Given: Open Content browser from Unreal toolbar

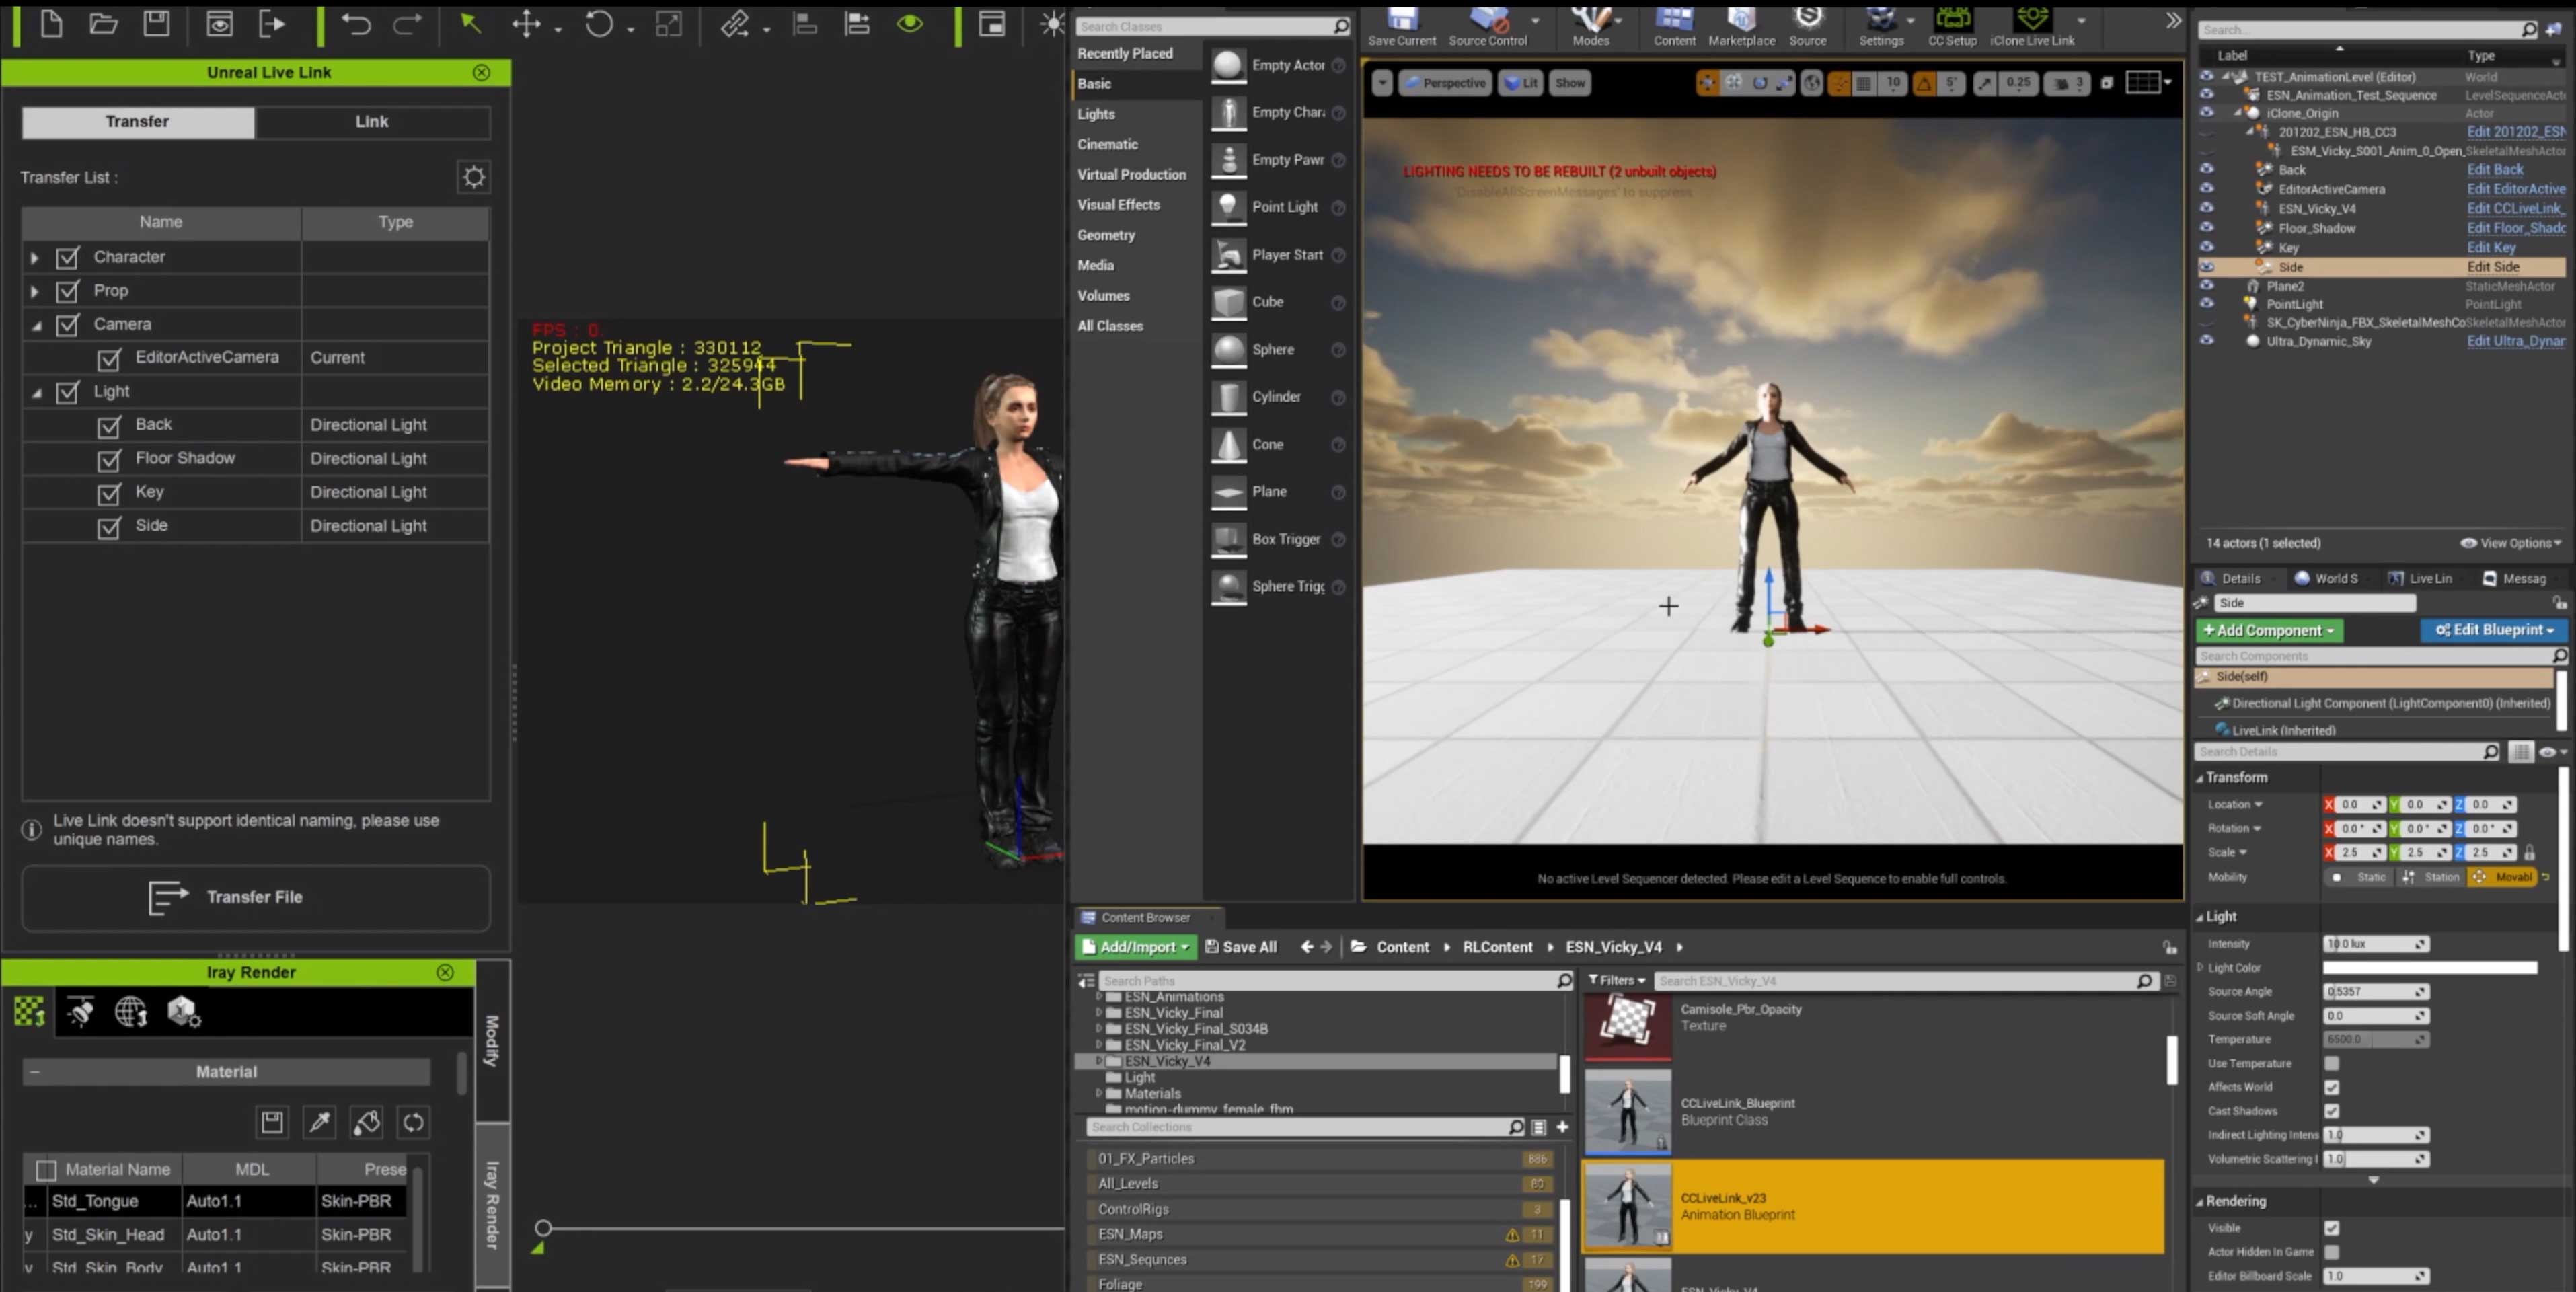Looking at the screenshot, I should click(1674, 27).
